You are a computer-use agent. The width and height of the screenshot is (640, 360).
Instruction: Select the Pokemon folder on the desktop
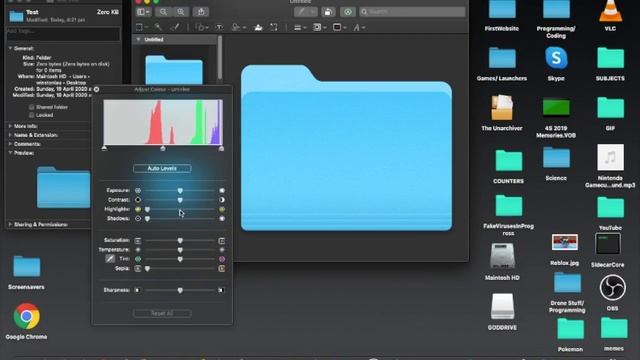[570, 329]
